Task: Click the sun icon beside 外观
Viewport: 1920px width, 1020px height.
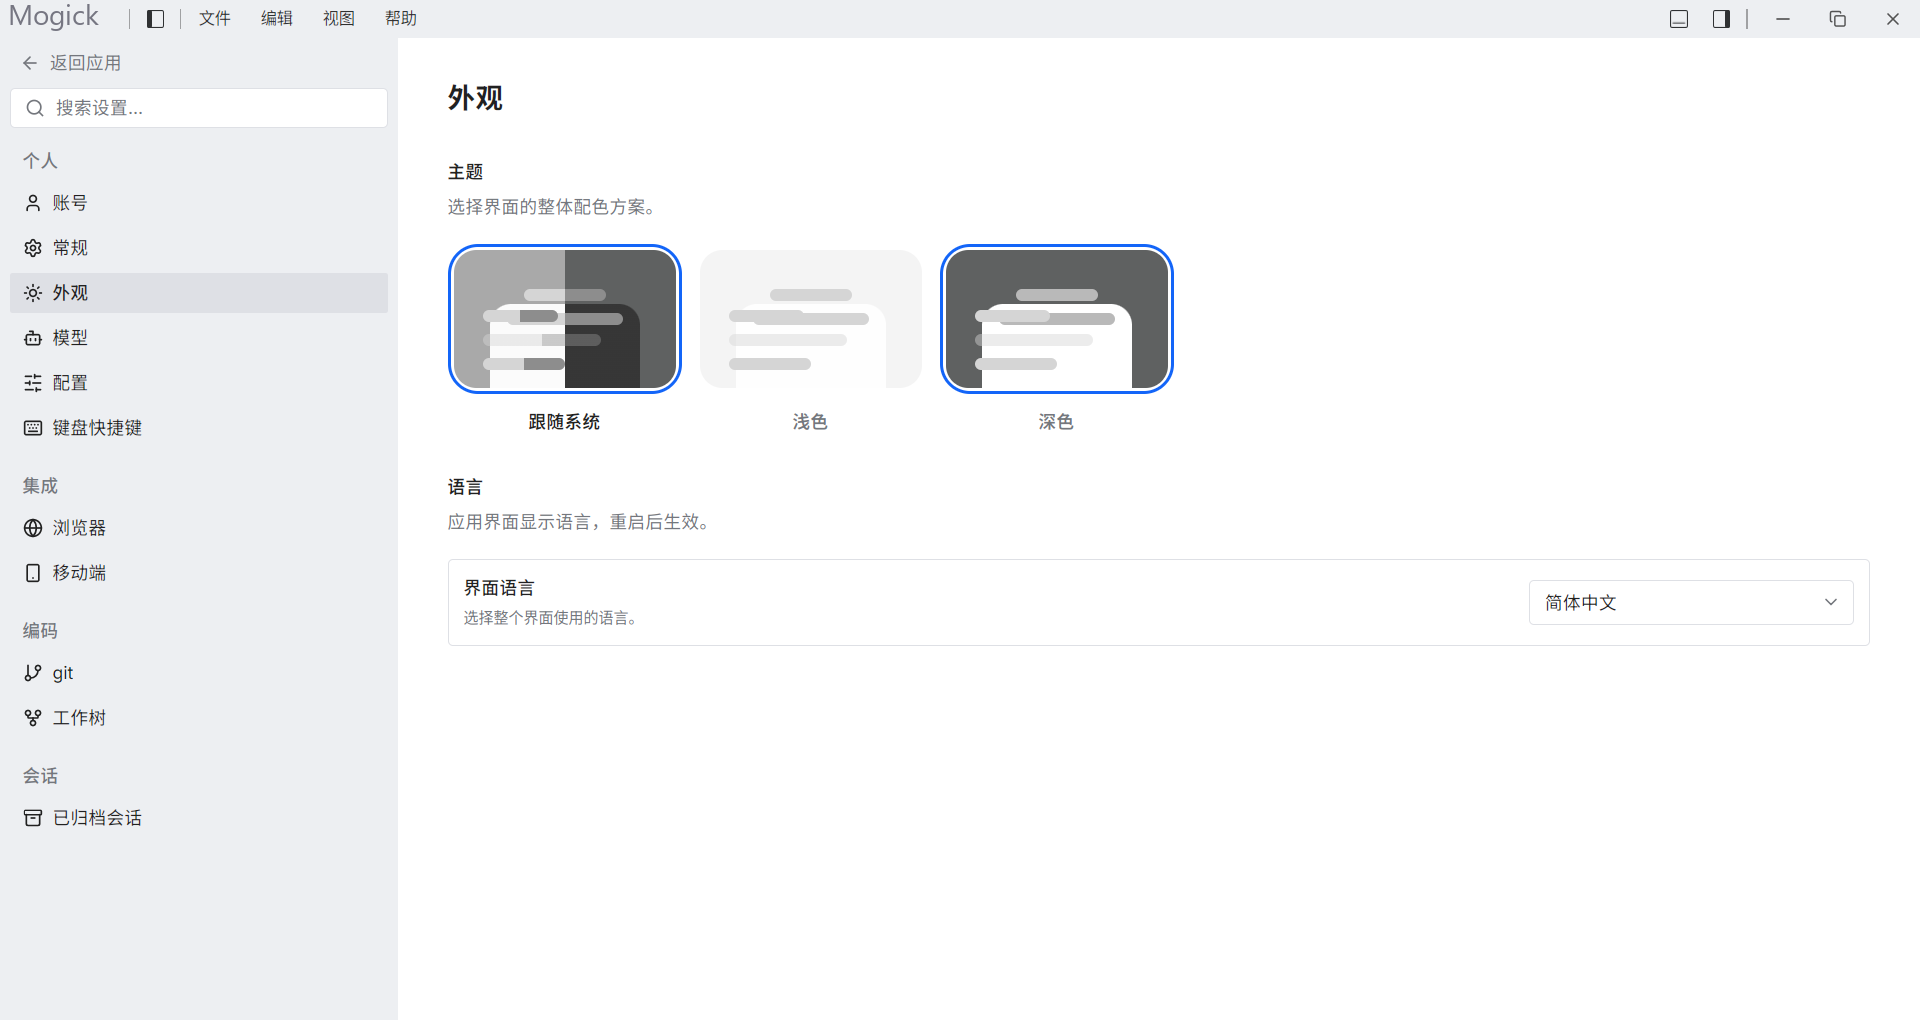Action: click(x=33, y=293)
